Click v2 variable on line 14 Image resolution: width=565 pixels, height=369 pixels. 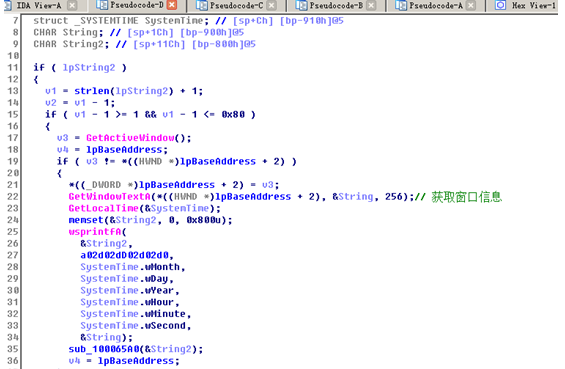(51, 103)
